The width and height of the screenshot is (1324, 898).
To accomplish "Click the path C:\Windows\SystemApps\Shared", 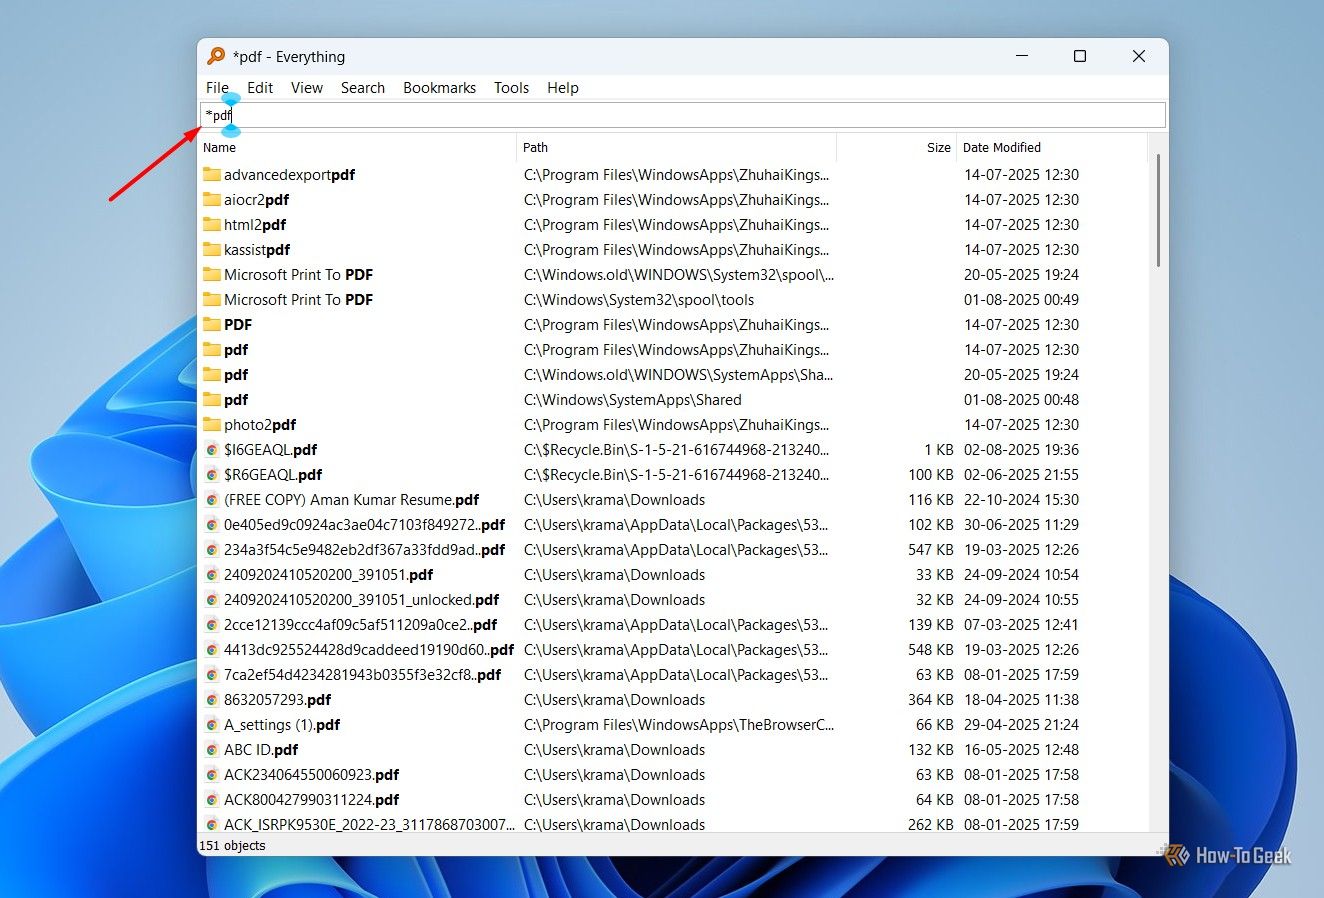I will pos(633,400).
